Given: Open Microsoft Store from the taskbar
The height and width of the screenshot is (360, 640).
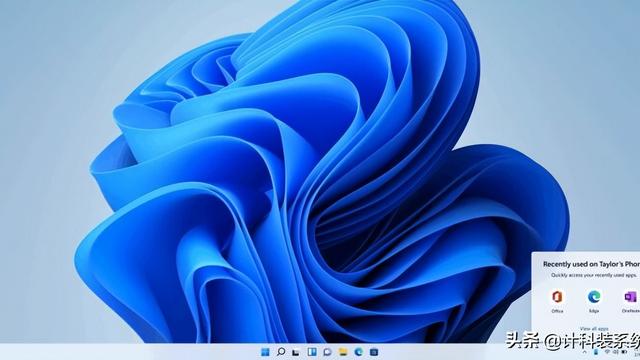Looking at the screenshot, I should click(374, 352).
